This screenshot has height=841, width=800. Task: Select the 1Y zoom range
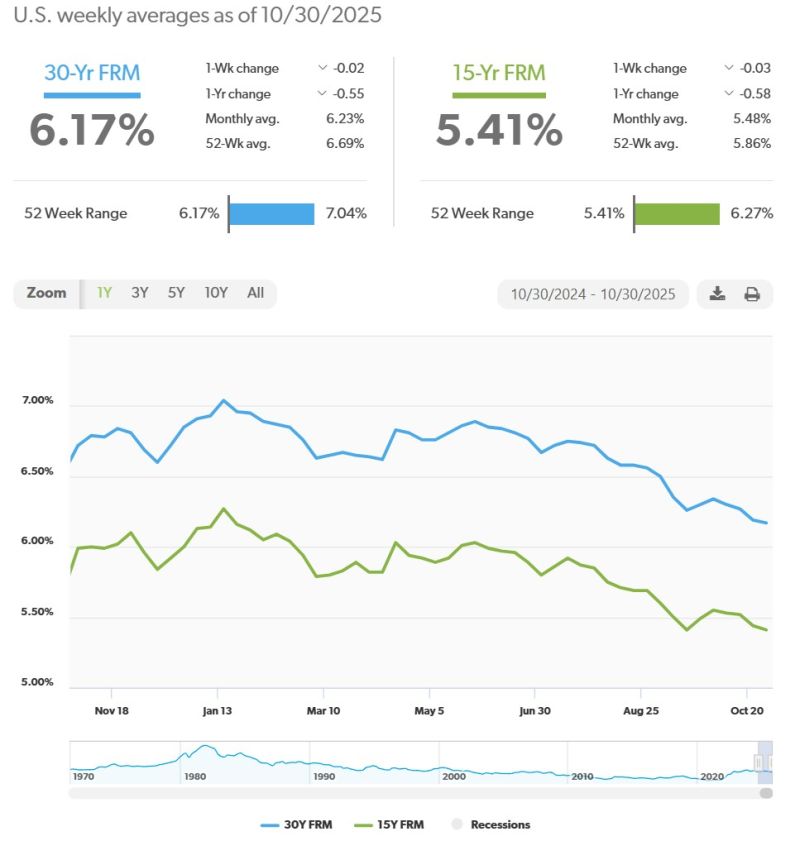(104, 293)
